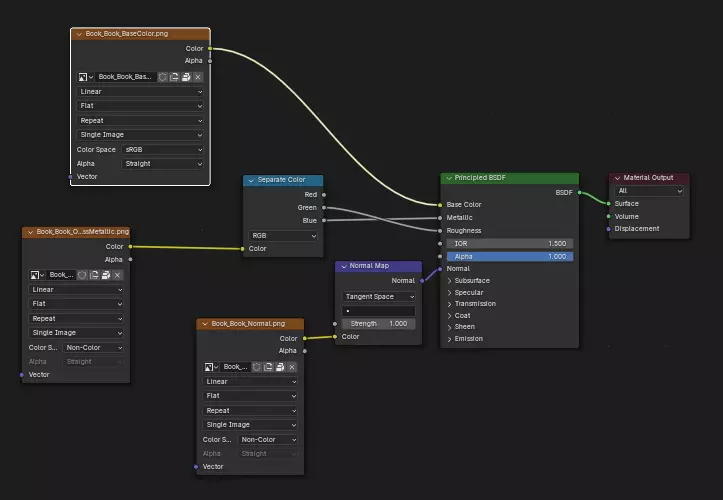The width and height of the screenshot is (723, 500).
Task: Browse image icon in BaseColor node
Action: pyautogui.click(x=85, y=77)
